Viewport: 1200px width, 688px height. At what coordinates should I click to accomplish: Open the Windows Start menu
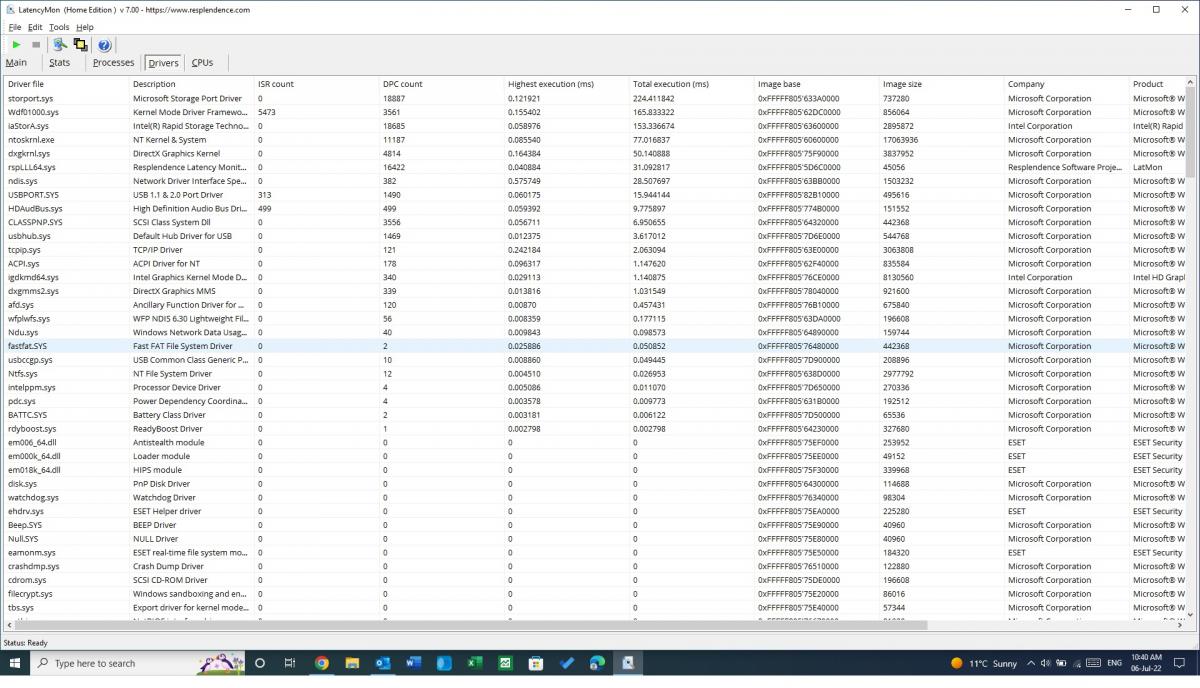(15, 663)
